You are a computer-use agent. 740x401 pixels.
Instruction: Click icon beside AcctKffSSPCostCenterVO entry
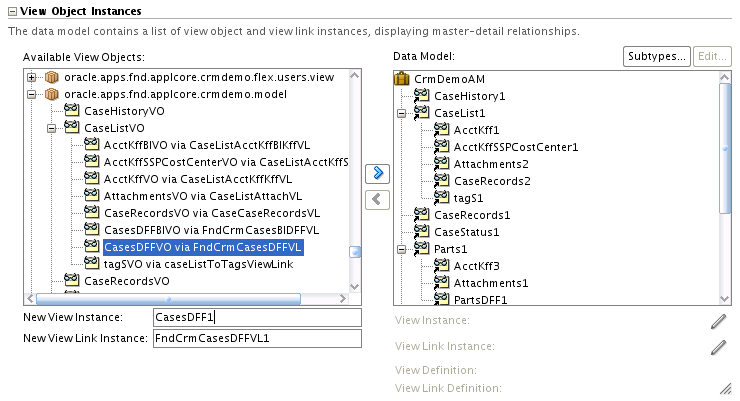tap(92, 161)
